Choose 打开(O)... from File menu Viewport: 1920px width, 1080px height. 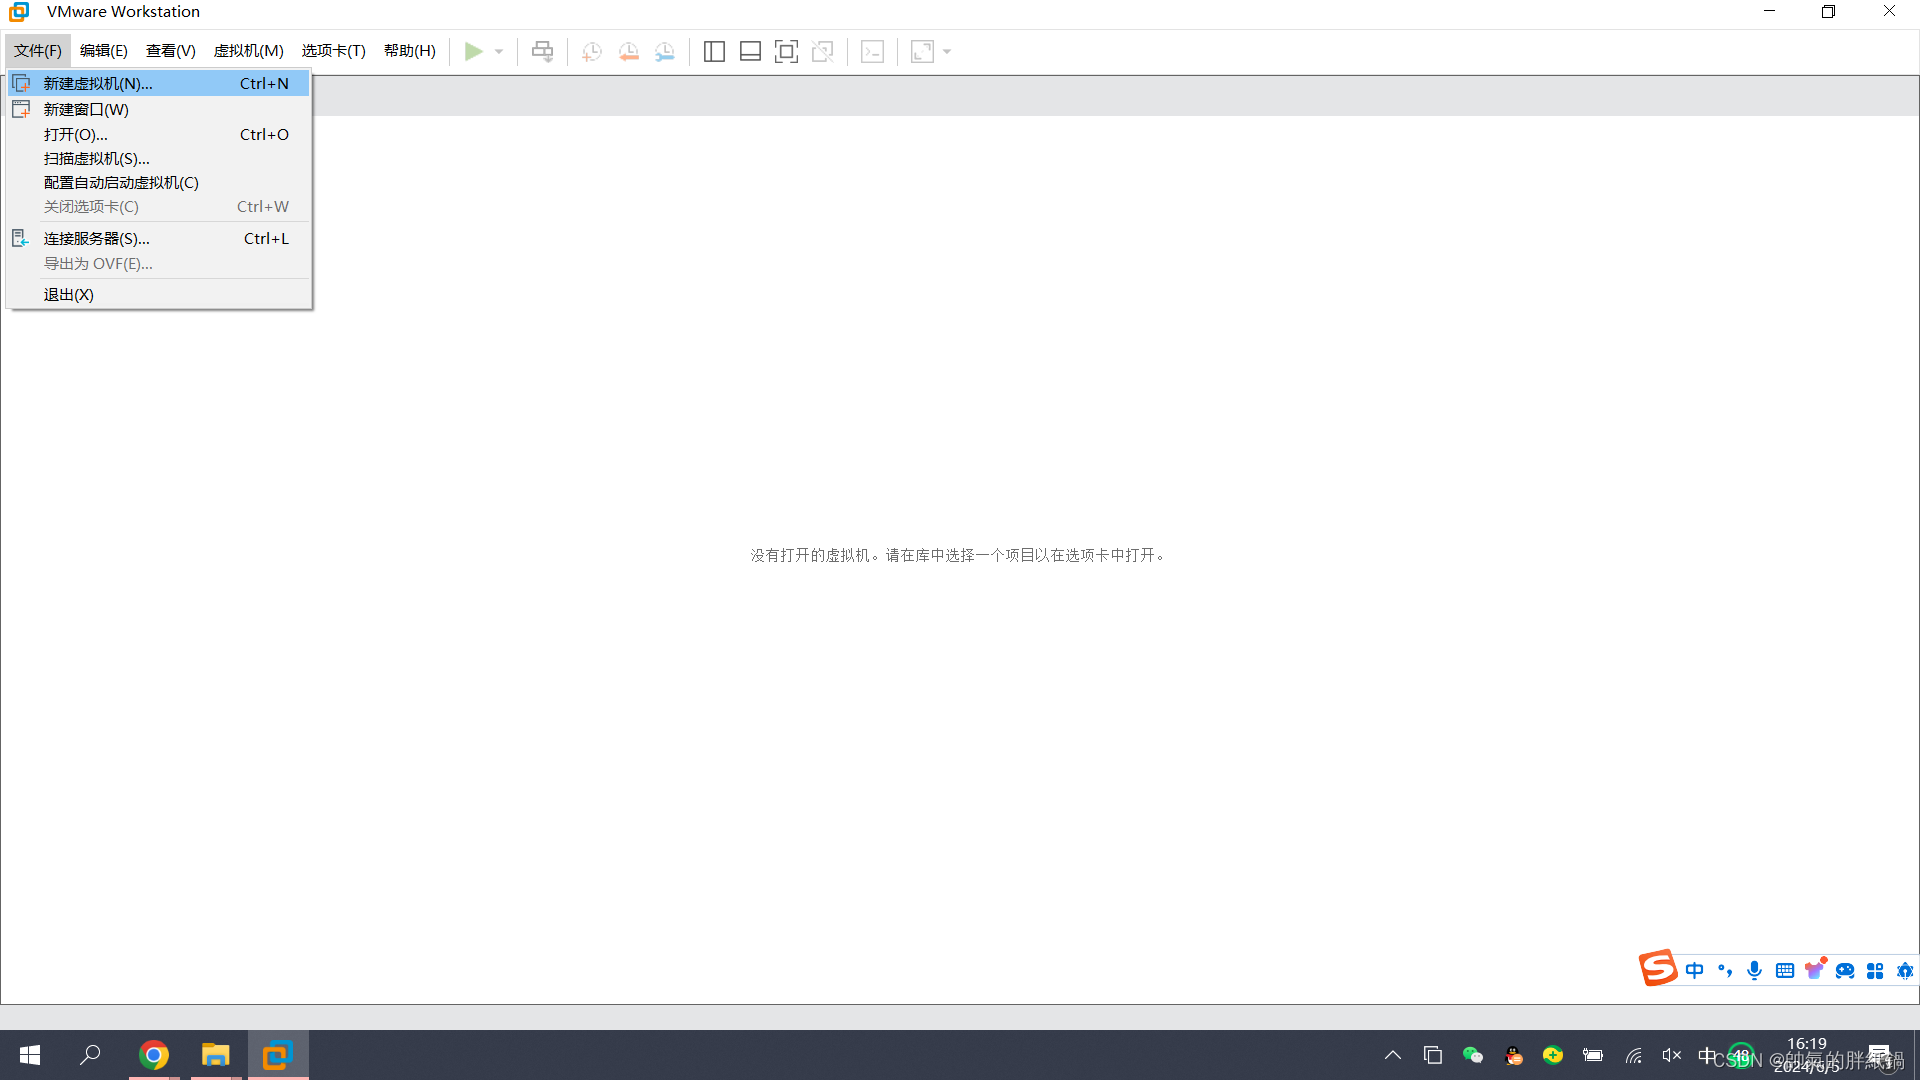[x=159, y=134]
